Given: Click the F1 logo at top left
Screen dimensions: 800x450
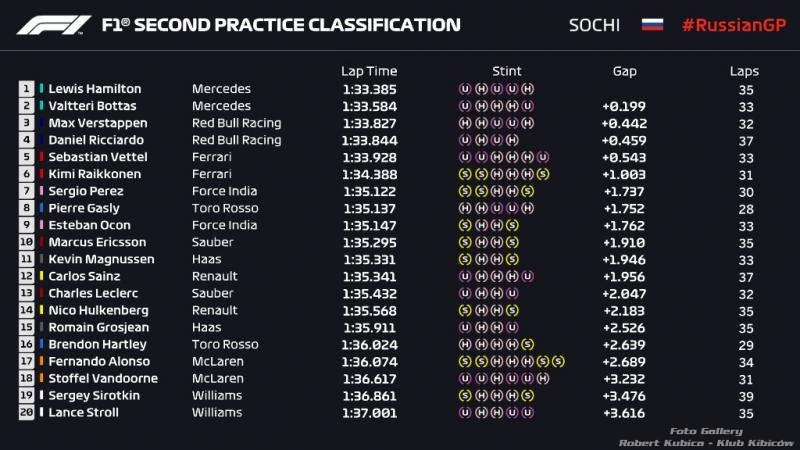Looking at the screenshot, I should point(54,25).
